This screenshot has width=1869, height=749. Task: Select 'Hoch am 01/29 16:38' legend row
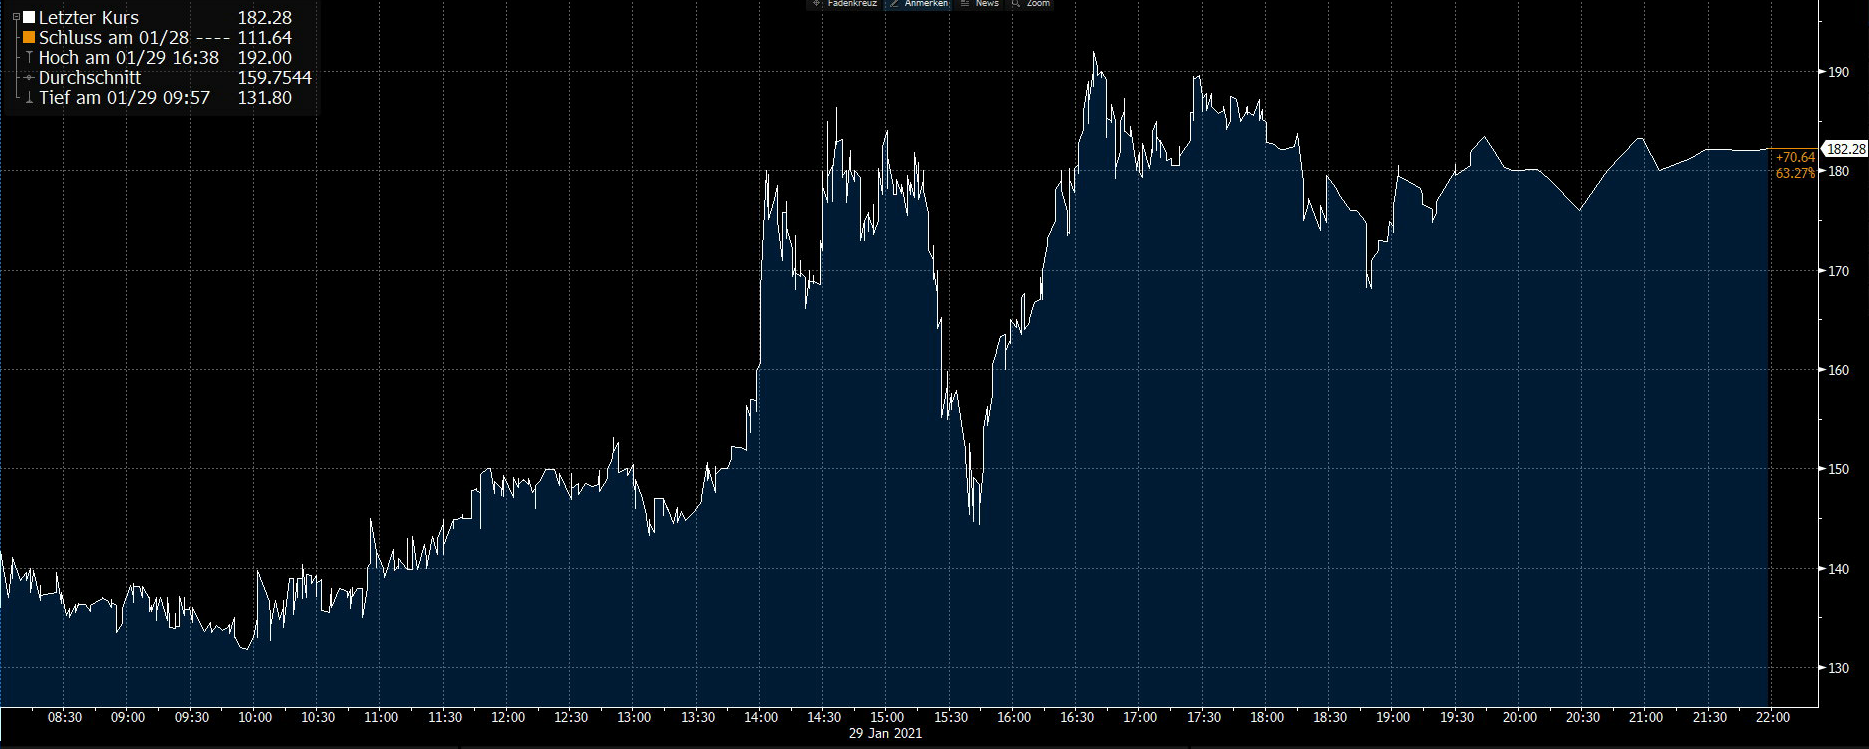point(129,58)
